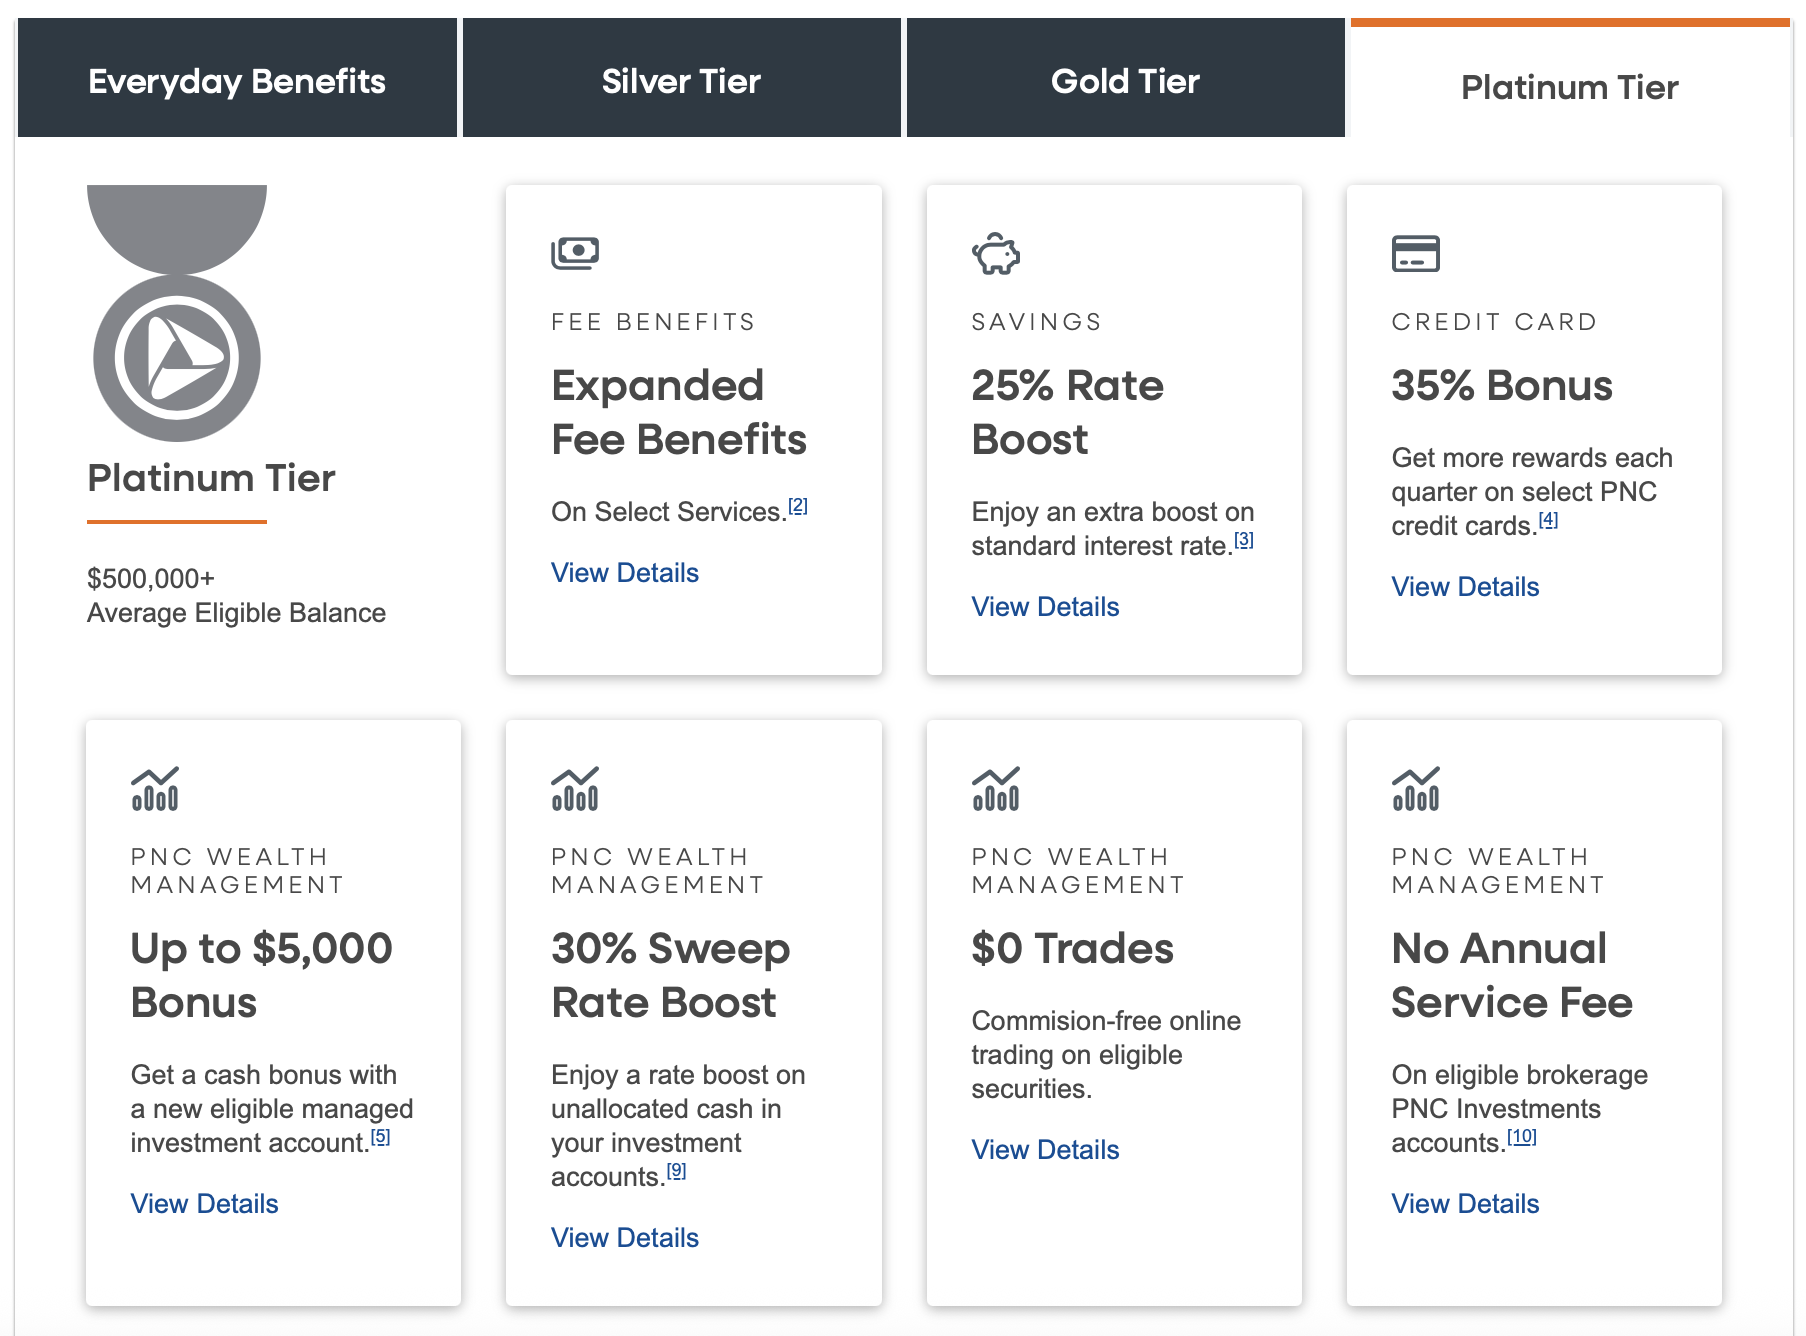Screen dimensions: 1806x1336
Task: Click the money icon above Fee Benefits
Action: tap(575, 252)
